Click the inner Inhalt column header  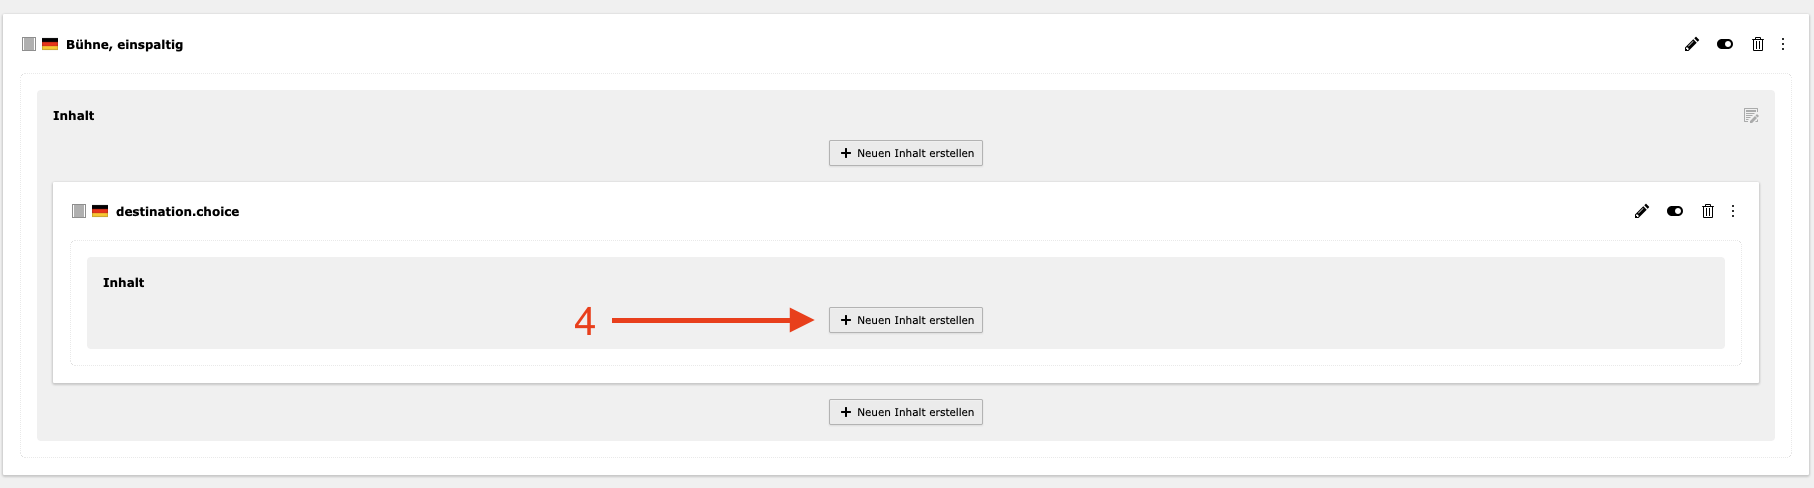tap(124, 283)
